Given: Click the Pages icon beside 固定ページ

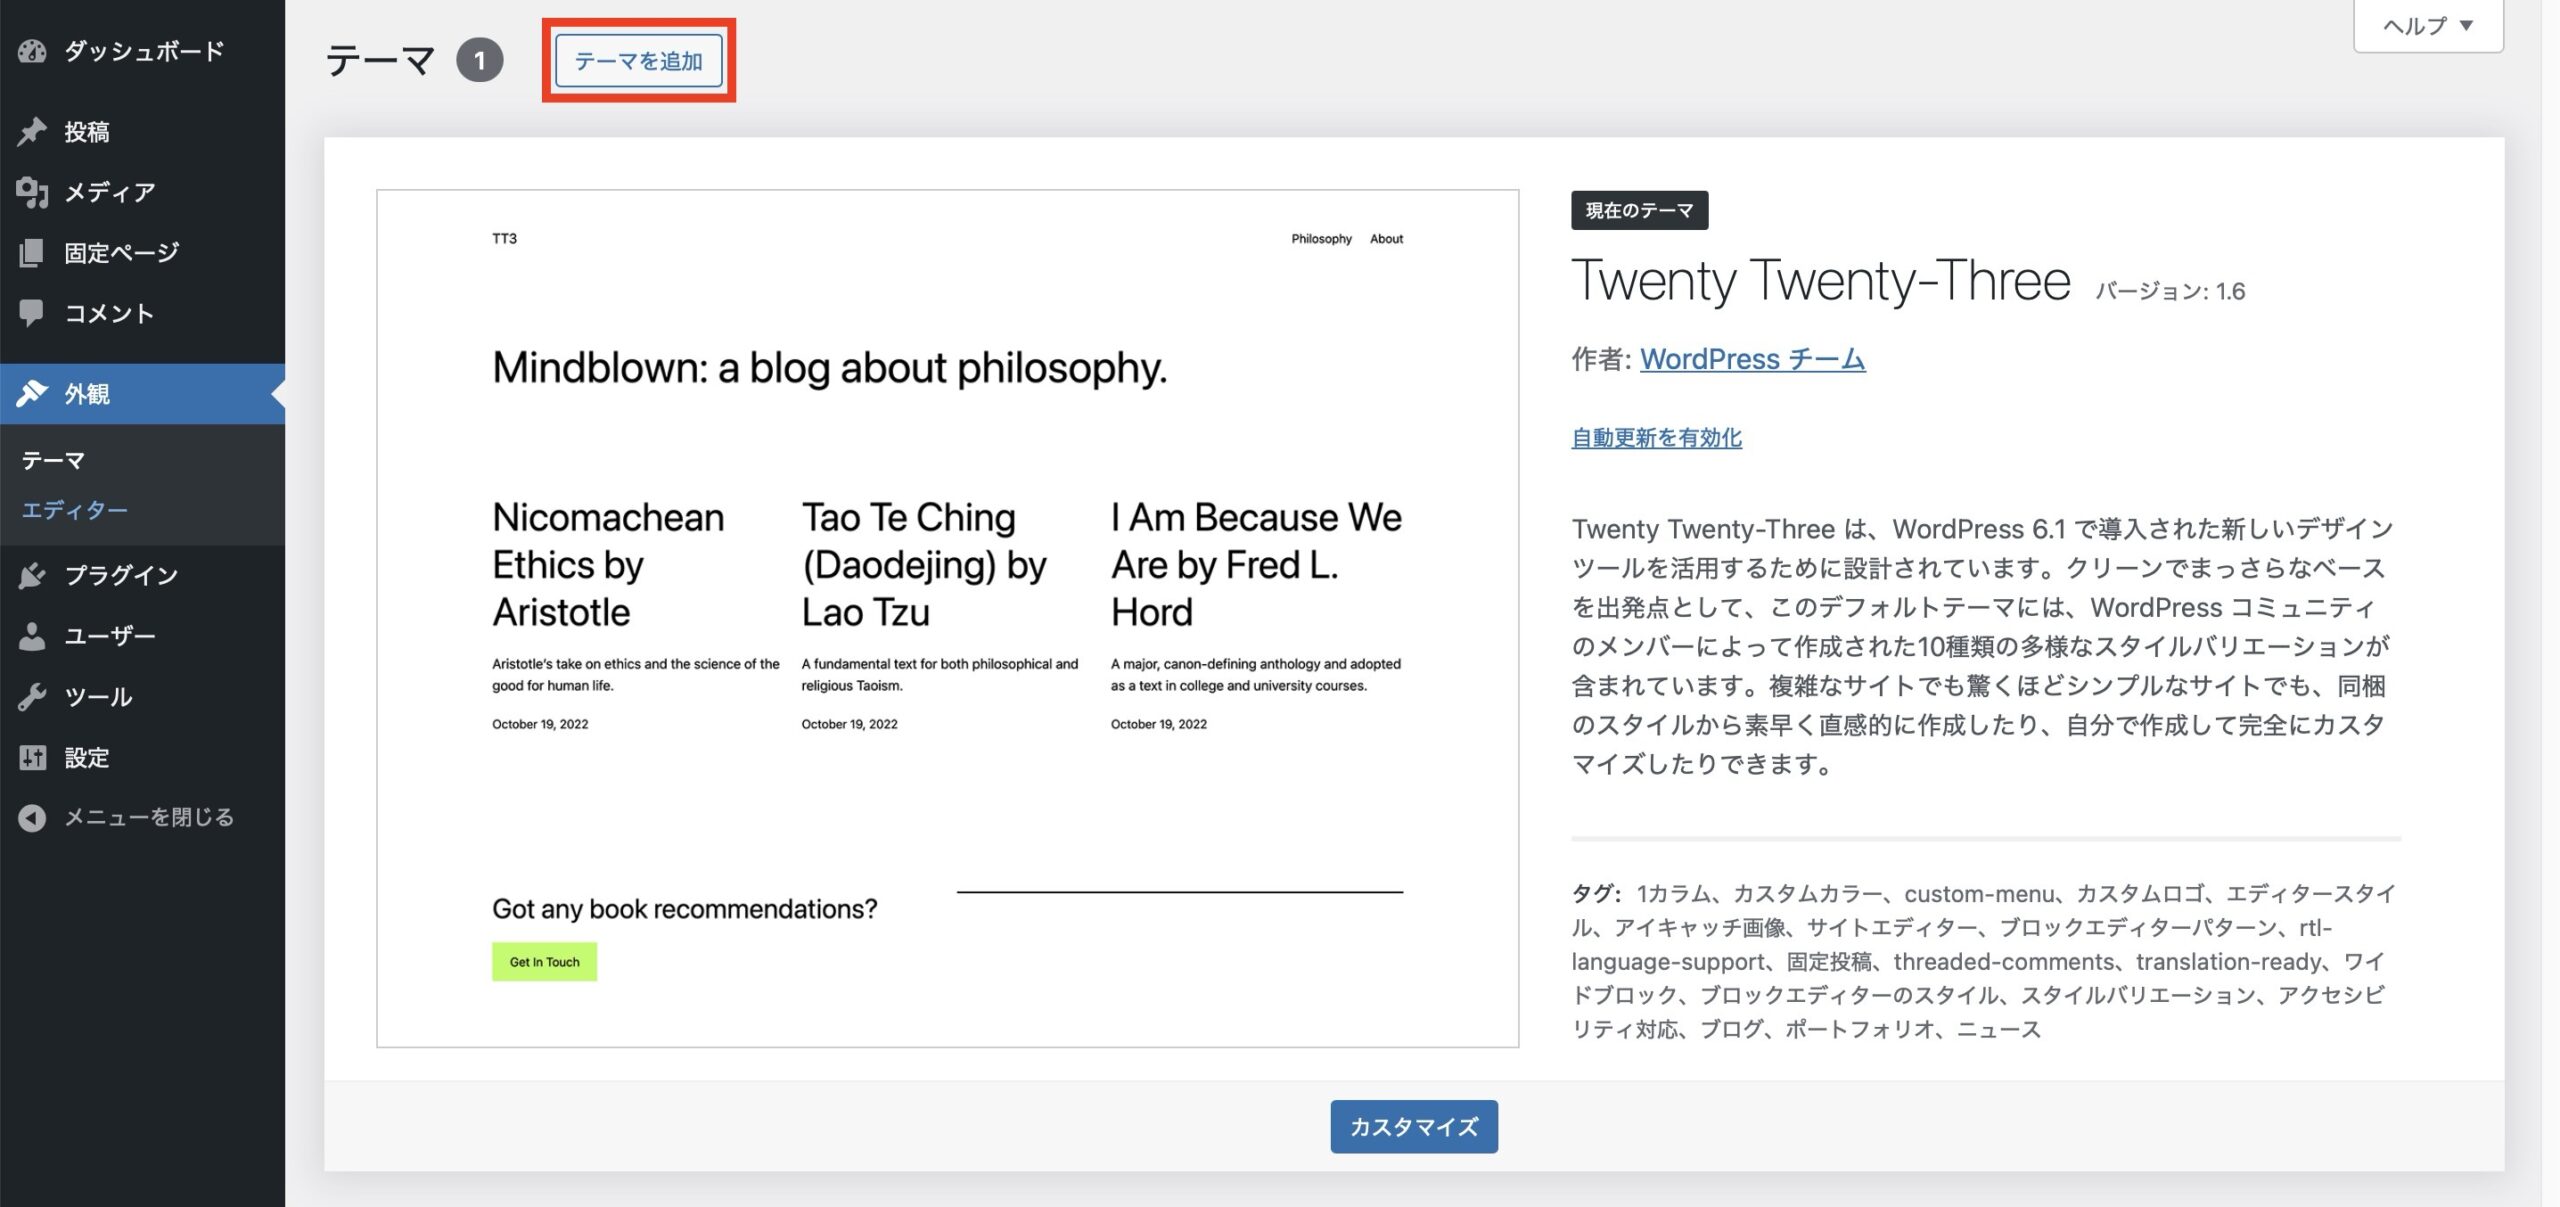Looking at the screenshot, I should coord(32,253).
